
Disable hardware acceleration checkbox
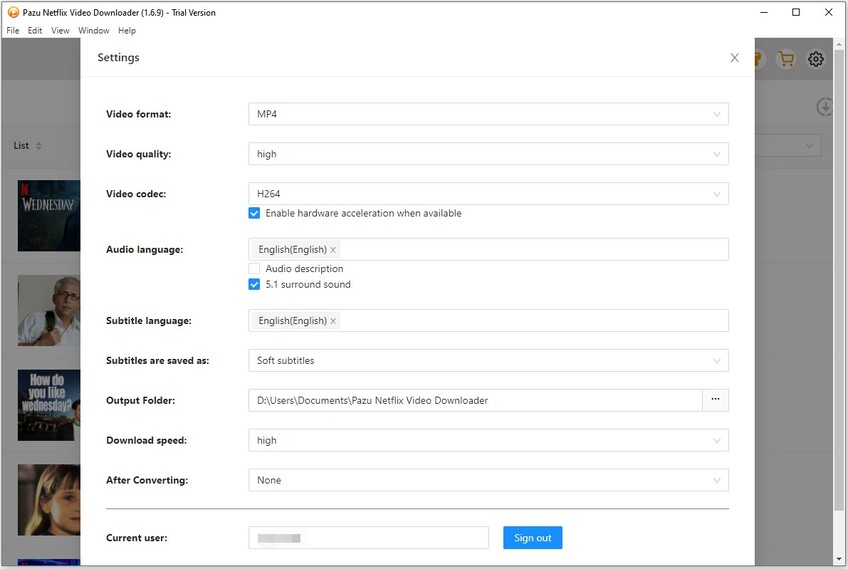point(254,213)
